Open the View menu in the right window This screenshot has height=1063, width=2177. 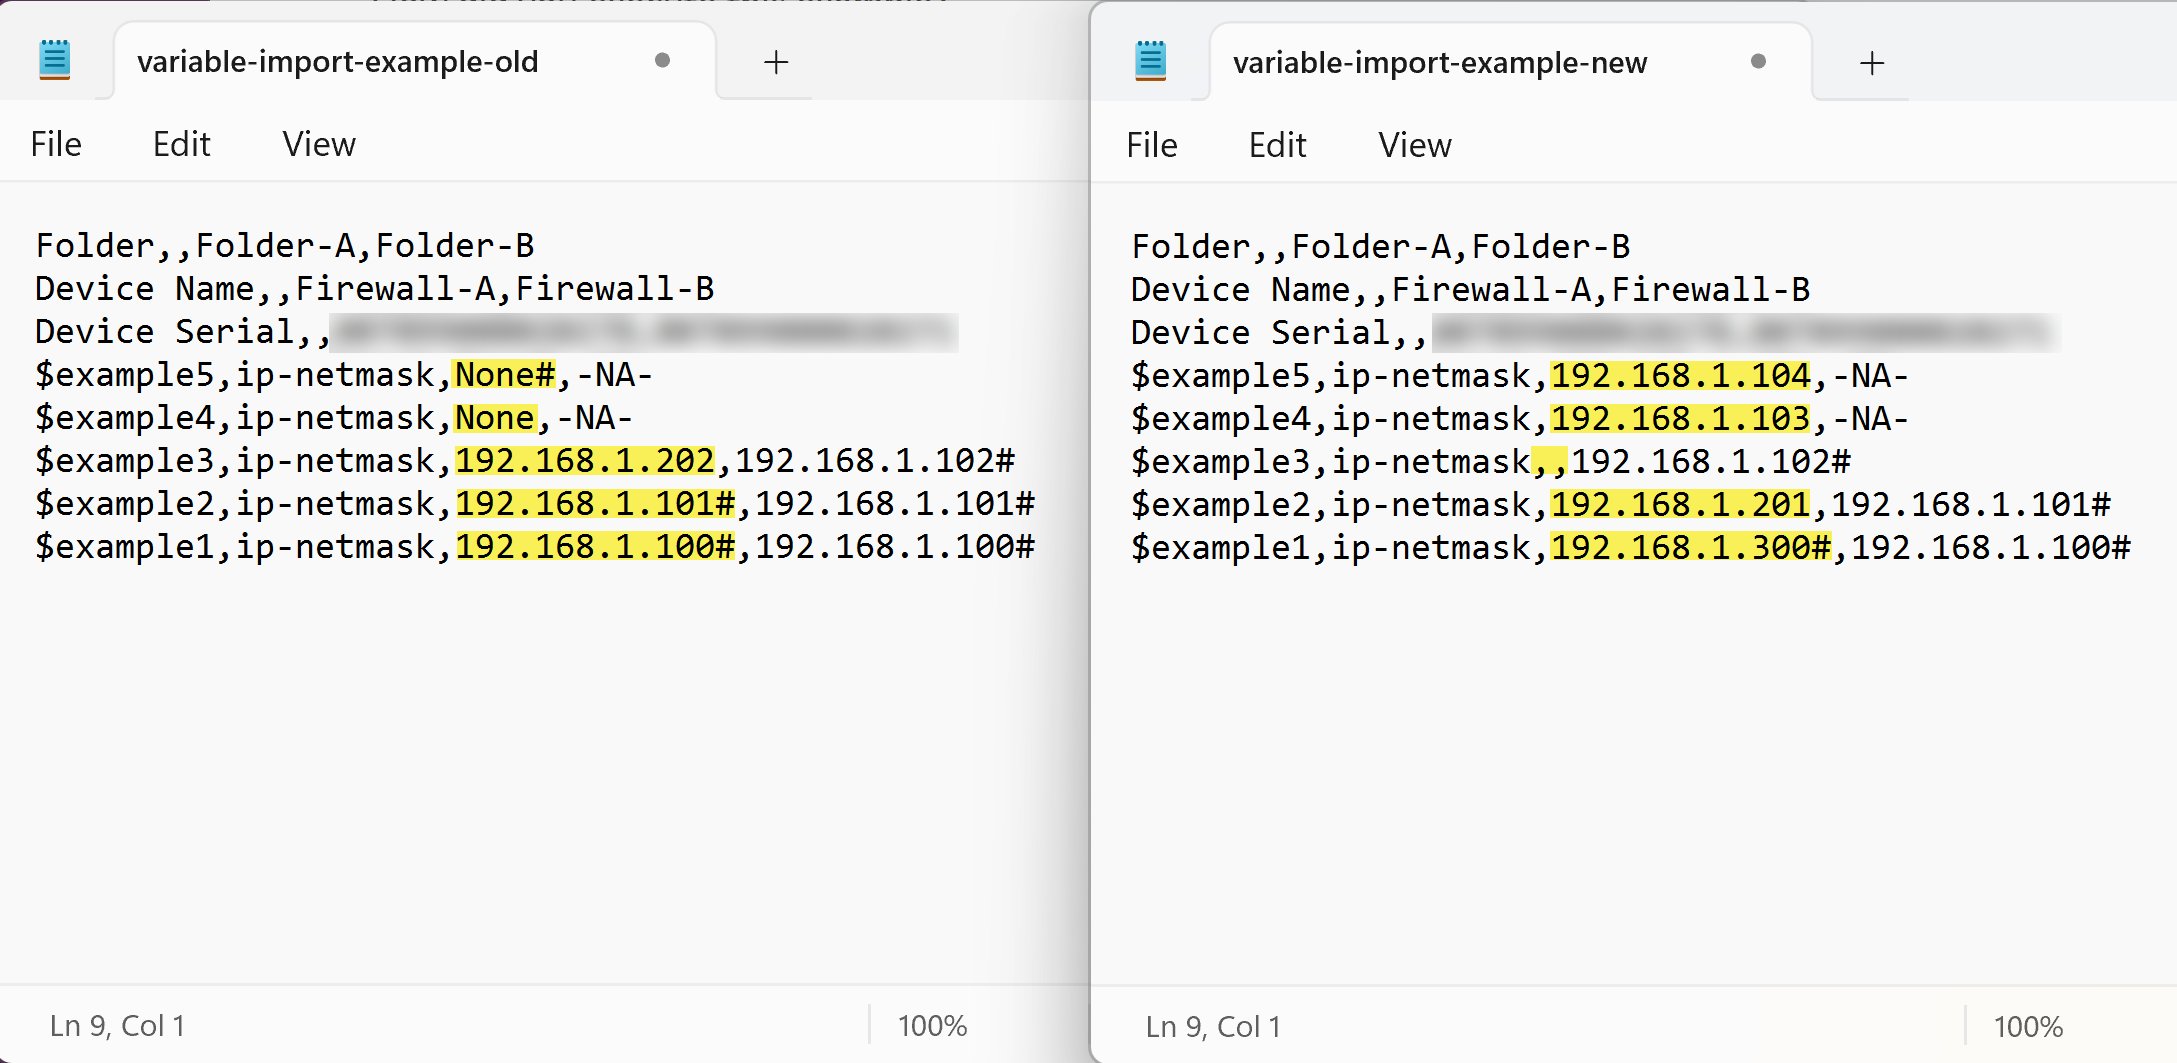1415,145
